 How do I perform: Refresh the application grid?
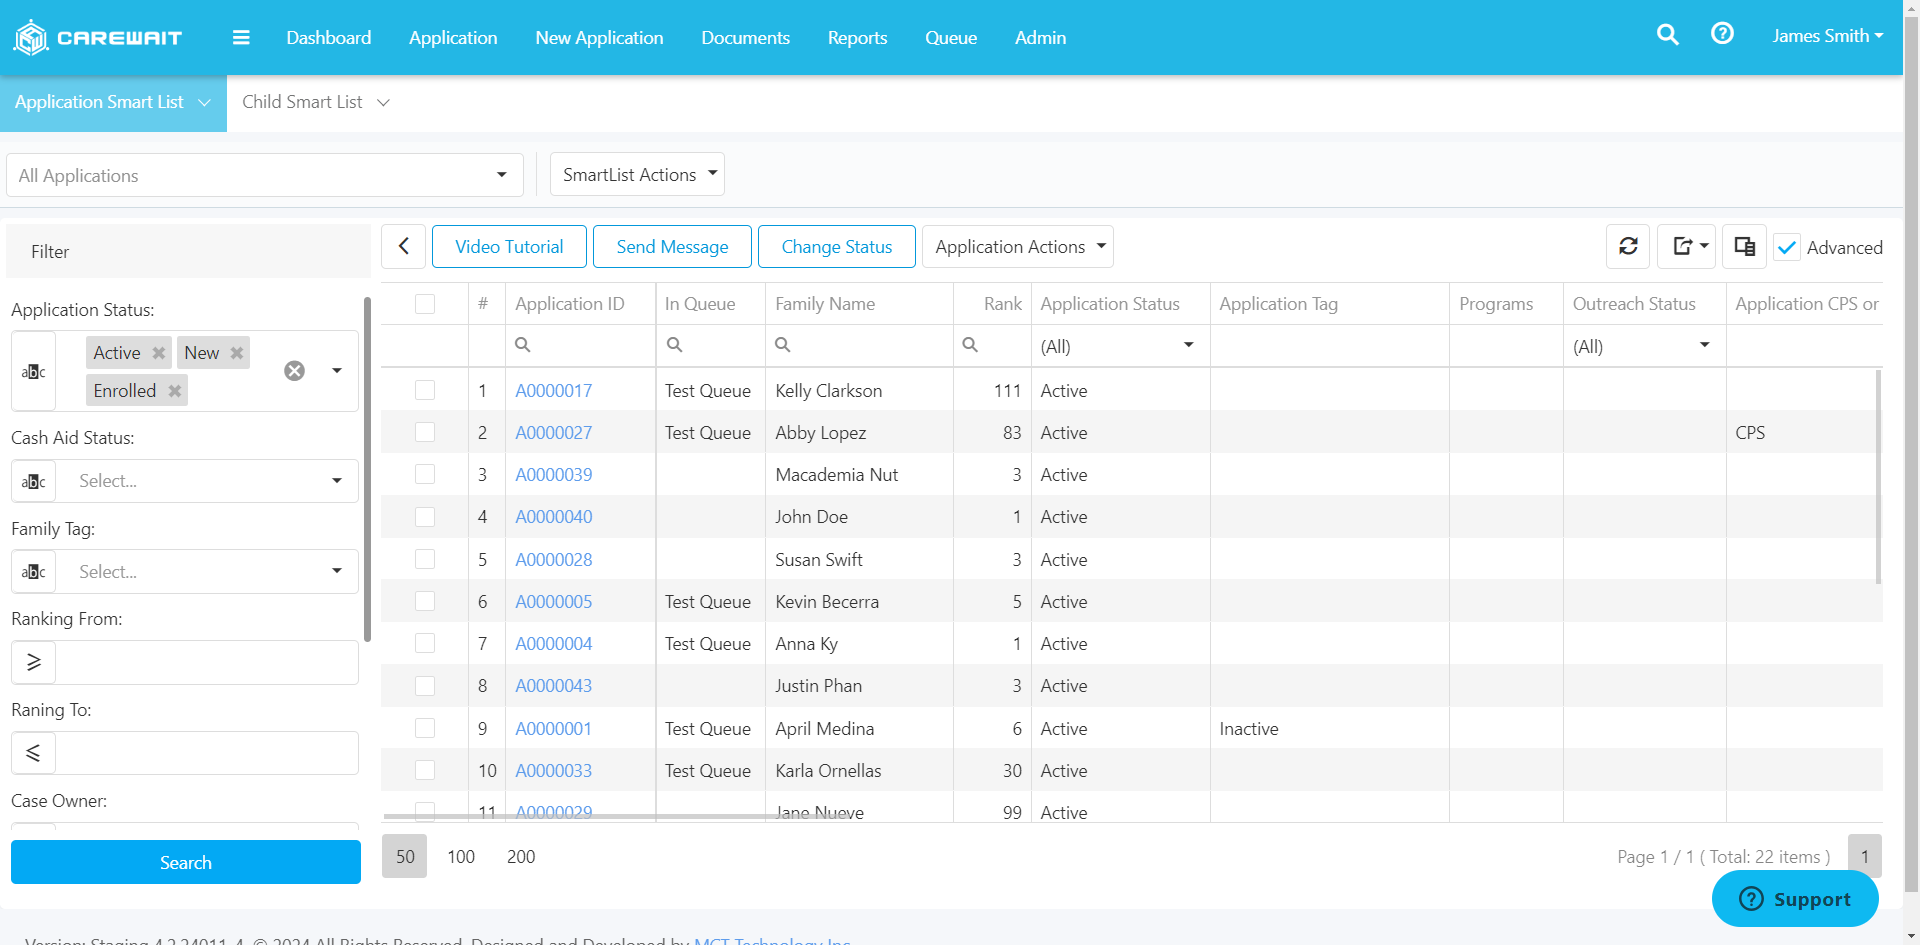point(1628,246)
